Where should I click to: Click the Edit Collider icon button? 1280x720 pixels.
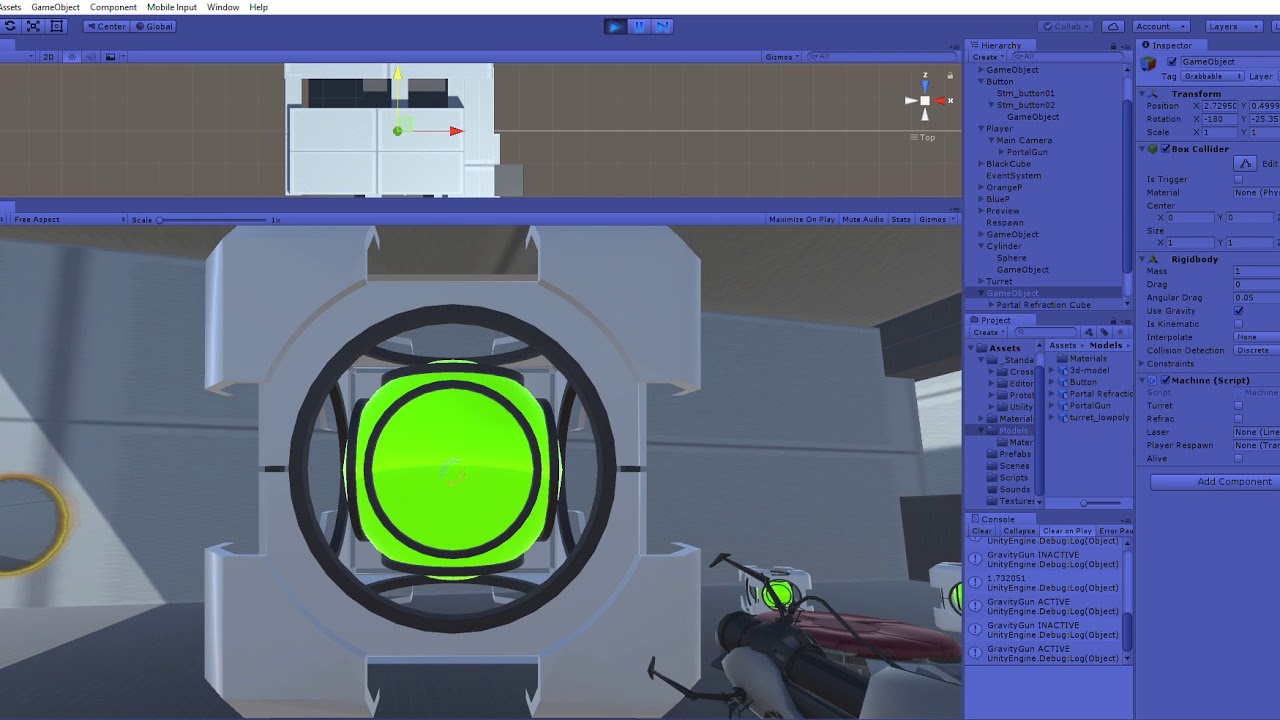[1245, 164]
